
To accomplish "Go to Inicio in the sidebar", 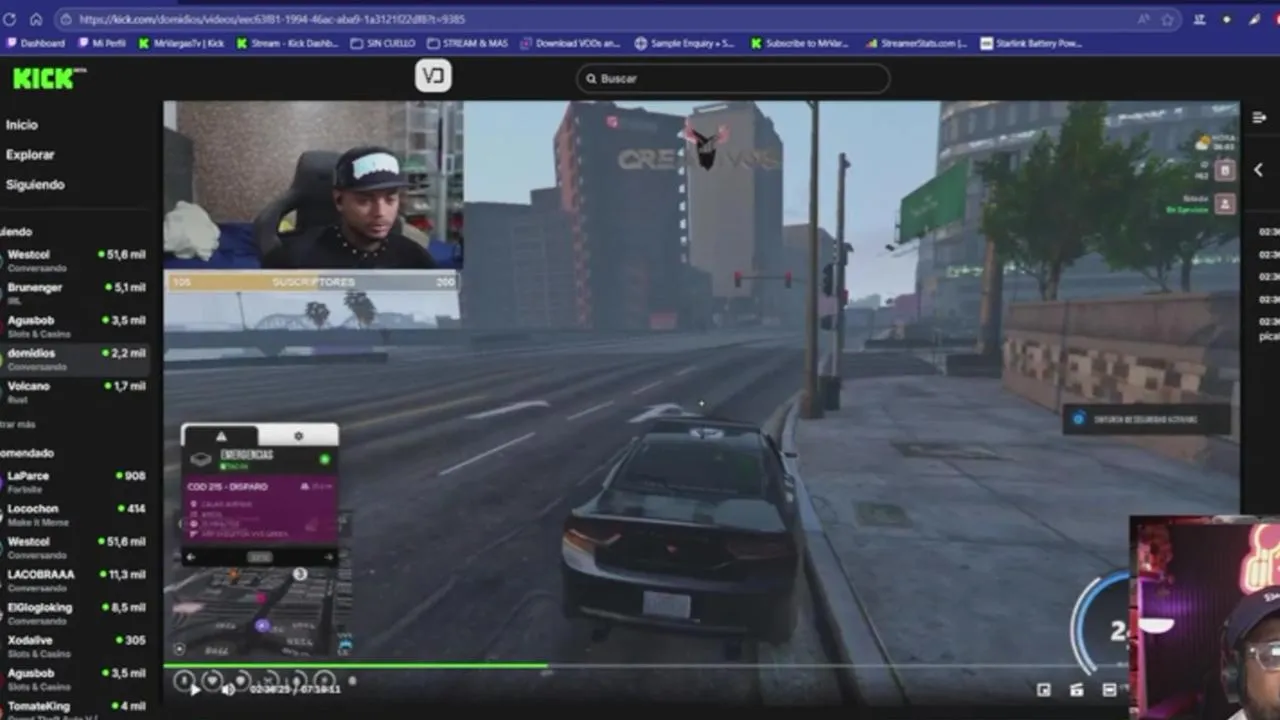I will (22, 125).
